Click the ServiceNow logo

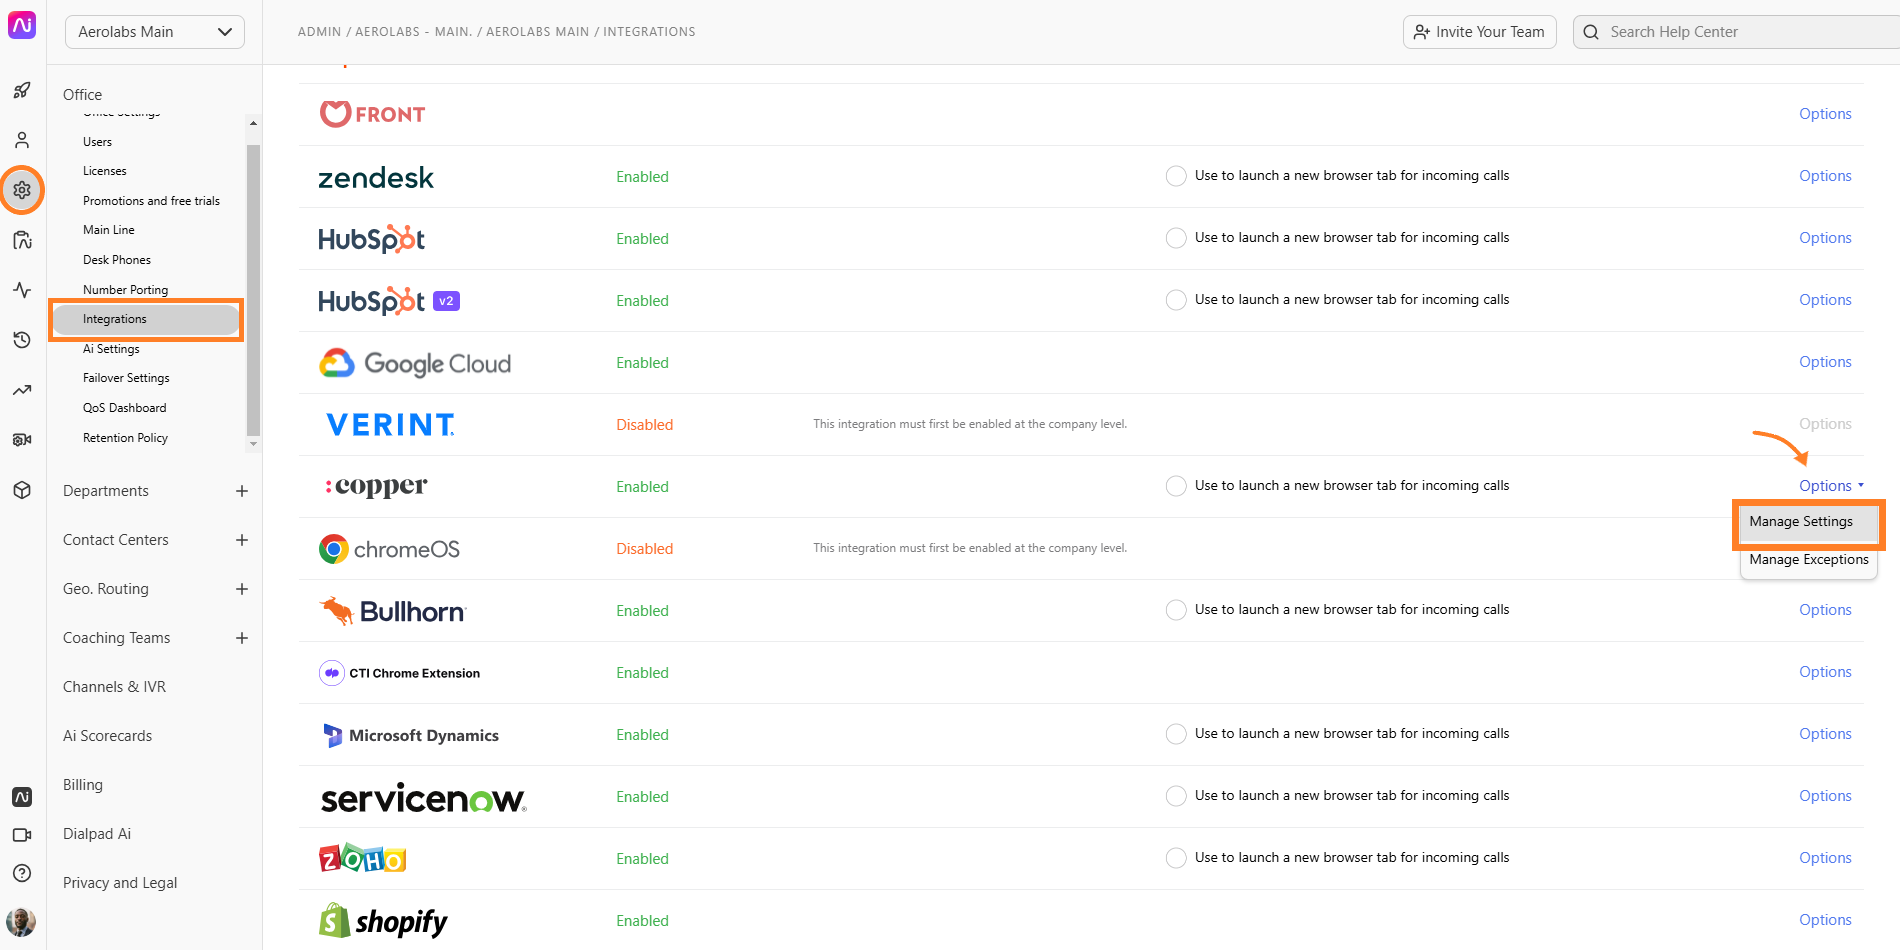click(x=423, y=798)
